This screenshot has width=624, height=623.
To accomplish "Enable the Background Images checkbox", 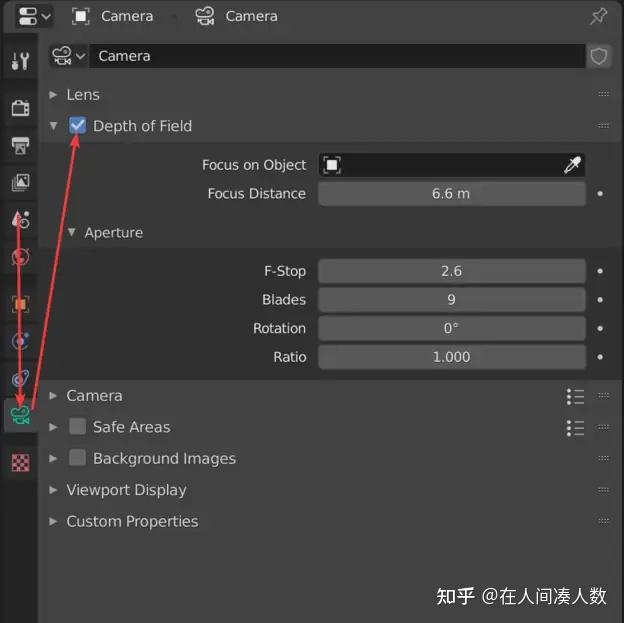I will pyautogui.click(x=77, y=458).
